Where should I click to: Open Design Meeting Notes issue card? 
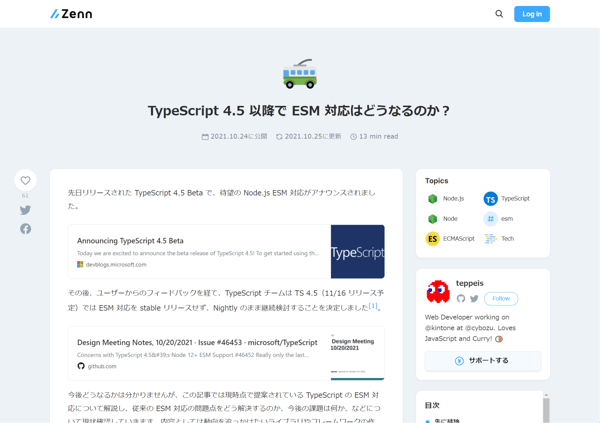[x=226, y=353]
